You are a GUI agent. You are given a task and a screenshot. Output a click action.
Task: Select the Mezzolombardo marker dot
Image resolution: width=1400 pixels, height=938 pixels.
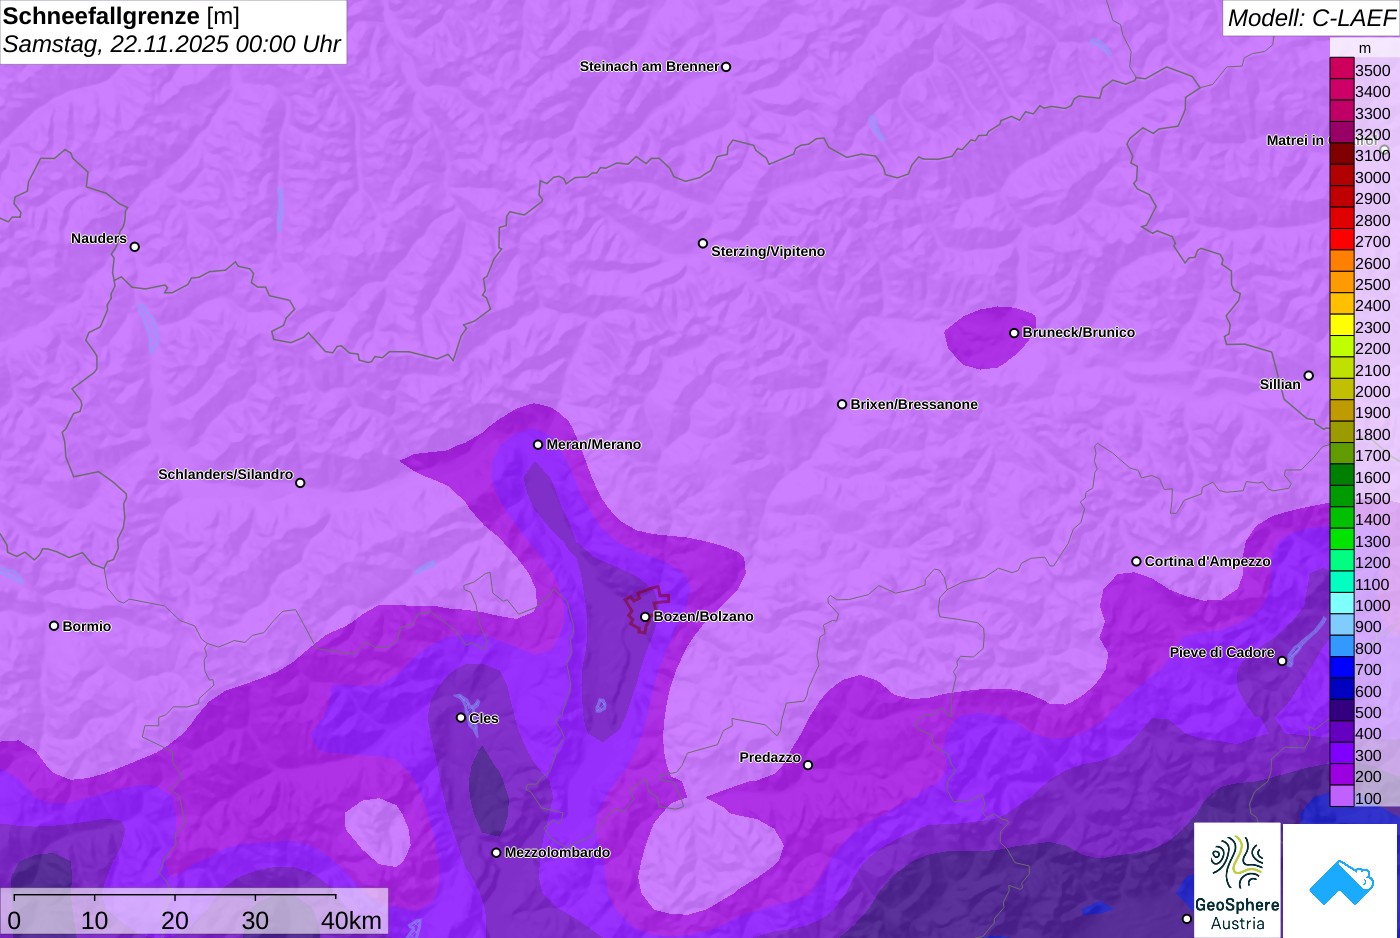click(x=496, y=853)
